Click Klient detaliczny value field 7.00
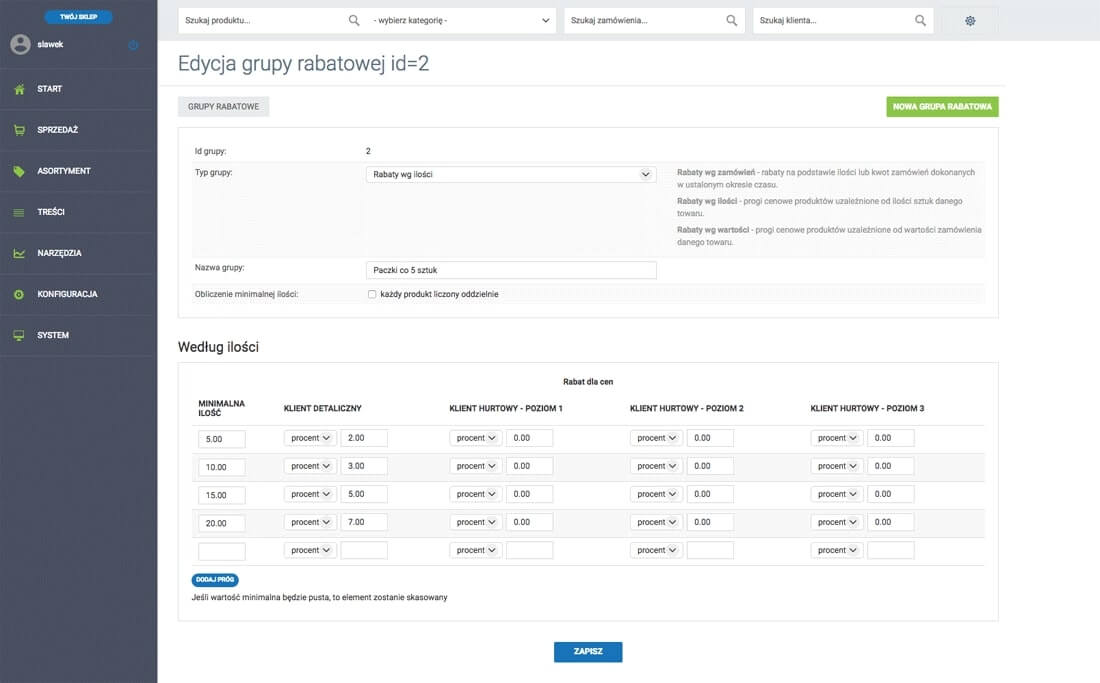The width and height of the screenshot is (1100, 683). (364, 522)
